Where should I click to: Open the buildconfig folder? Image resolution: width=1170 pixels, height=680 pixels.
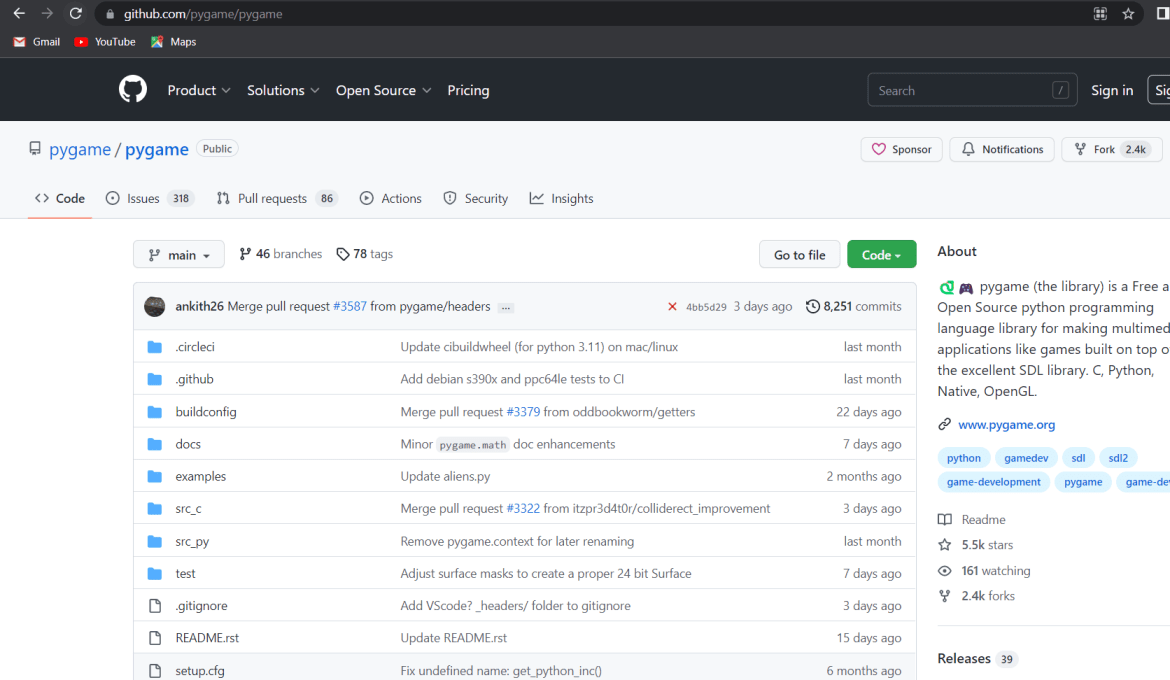pyautogui.click(x=206, y=411)
